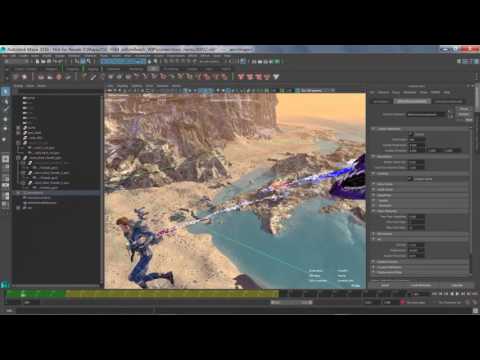Click the Focus button in the Attribute Editor

coord(464,109)
